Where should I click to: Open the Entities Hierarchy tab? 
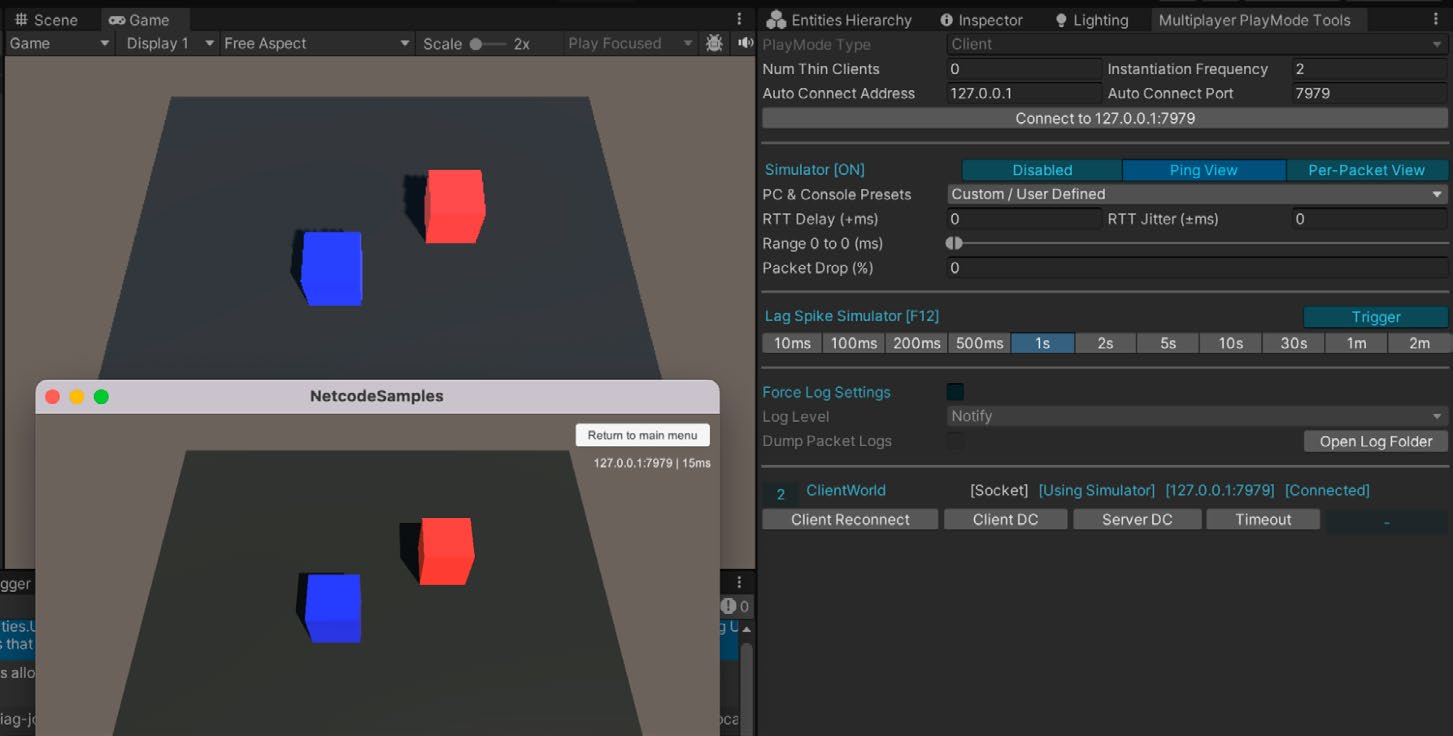coord(840,20)
